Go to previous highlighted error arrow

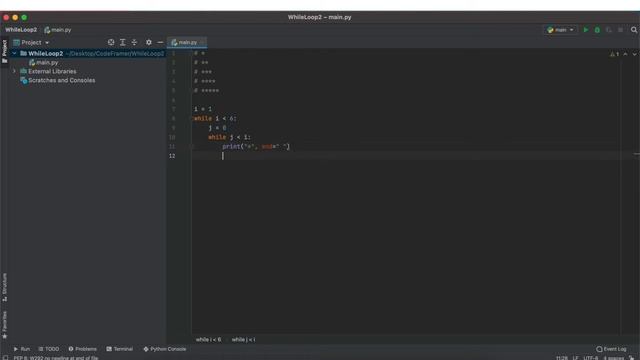pos(625,54)
